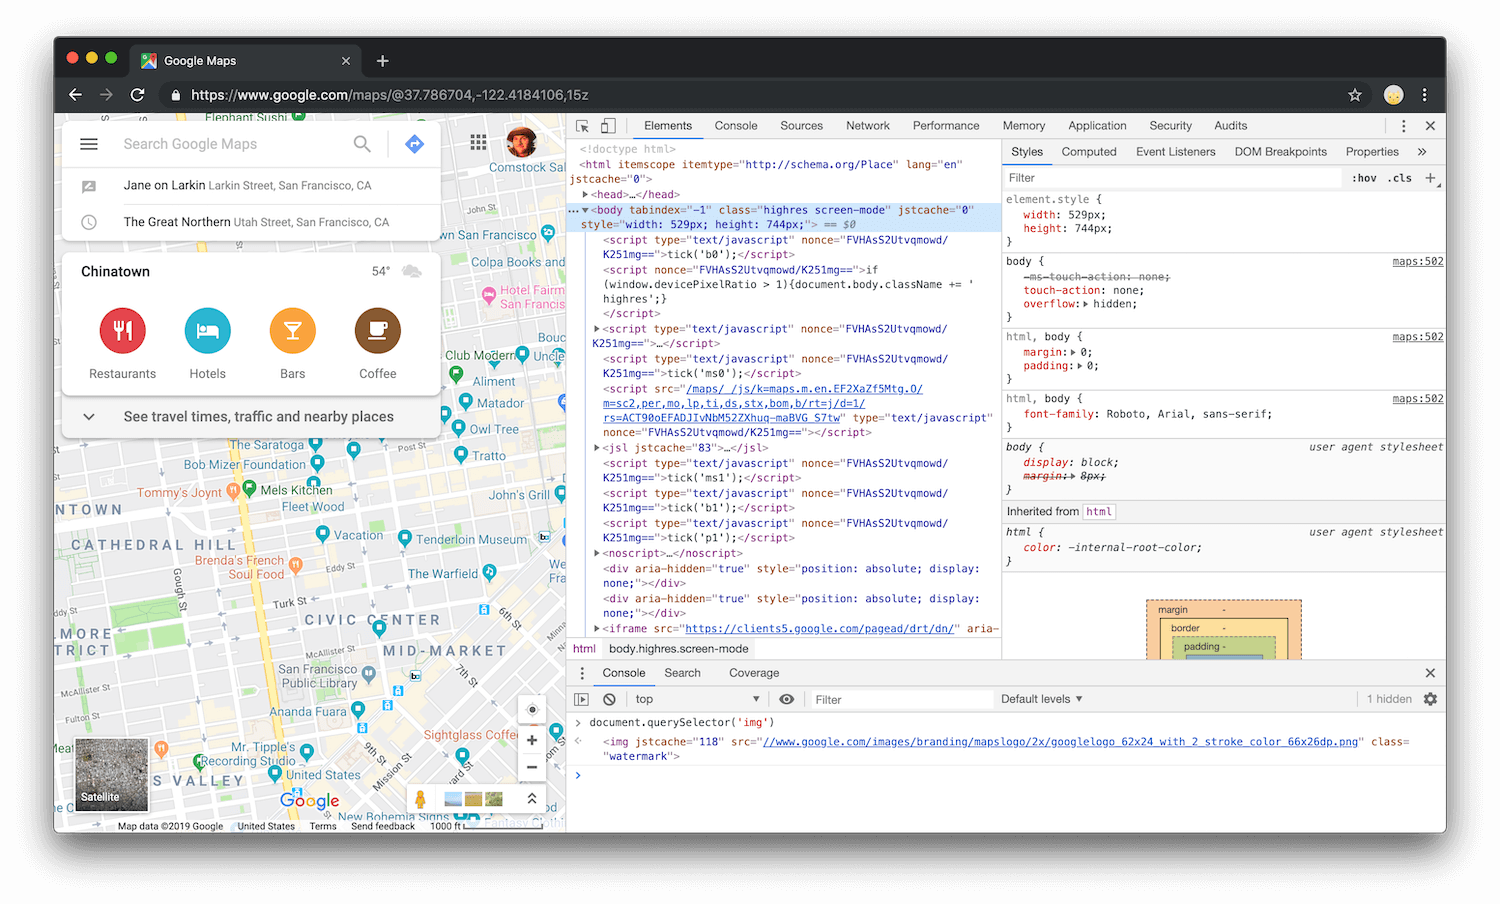Open the top frame context dropdown
The height and width of the screenshot is (904, 1500).
click(695, 699)
